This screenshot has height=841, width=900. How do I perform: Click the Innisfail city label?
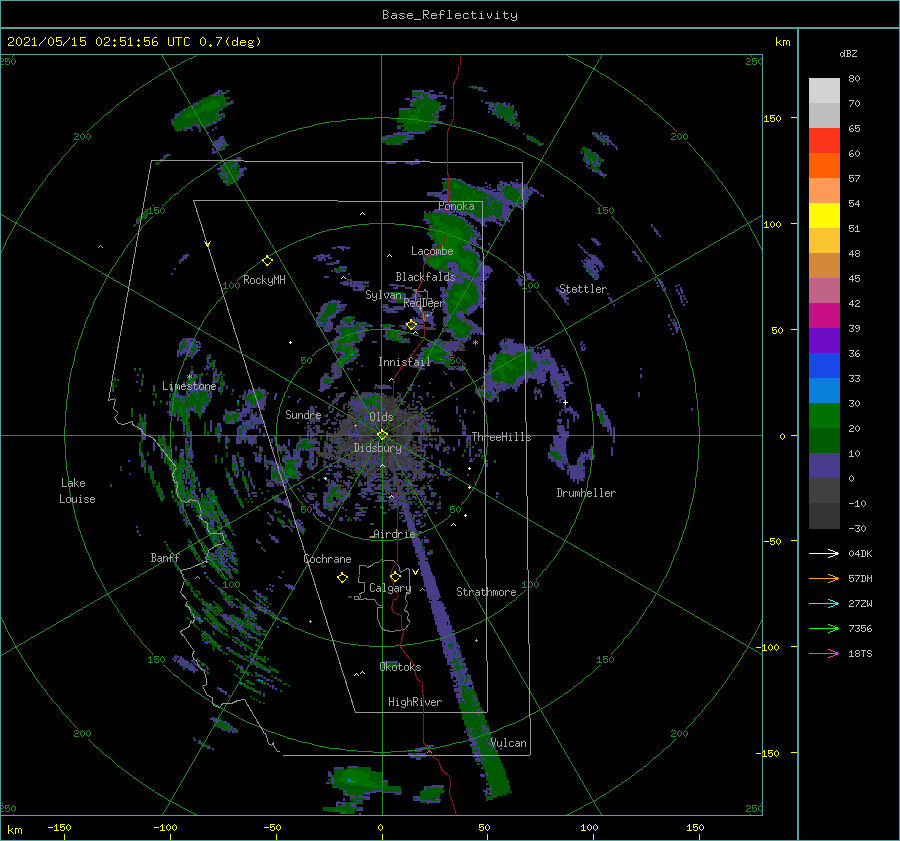tap(404, 362)
